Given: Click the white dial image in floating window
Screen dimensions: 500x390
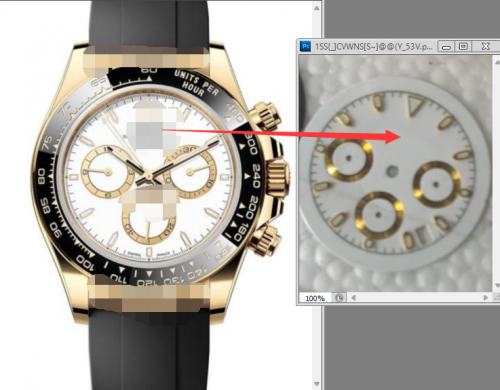Looking at the screenshot, I should click(396, 173).
